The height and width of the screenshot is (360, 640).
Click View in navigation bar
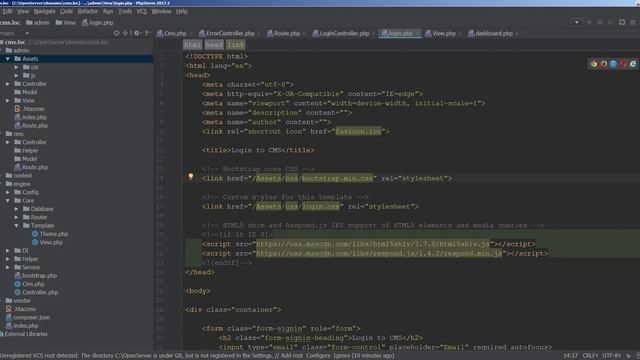[66, 22]
